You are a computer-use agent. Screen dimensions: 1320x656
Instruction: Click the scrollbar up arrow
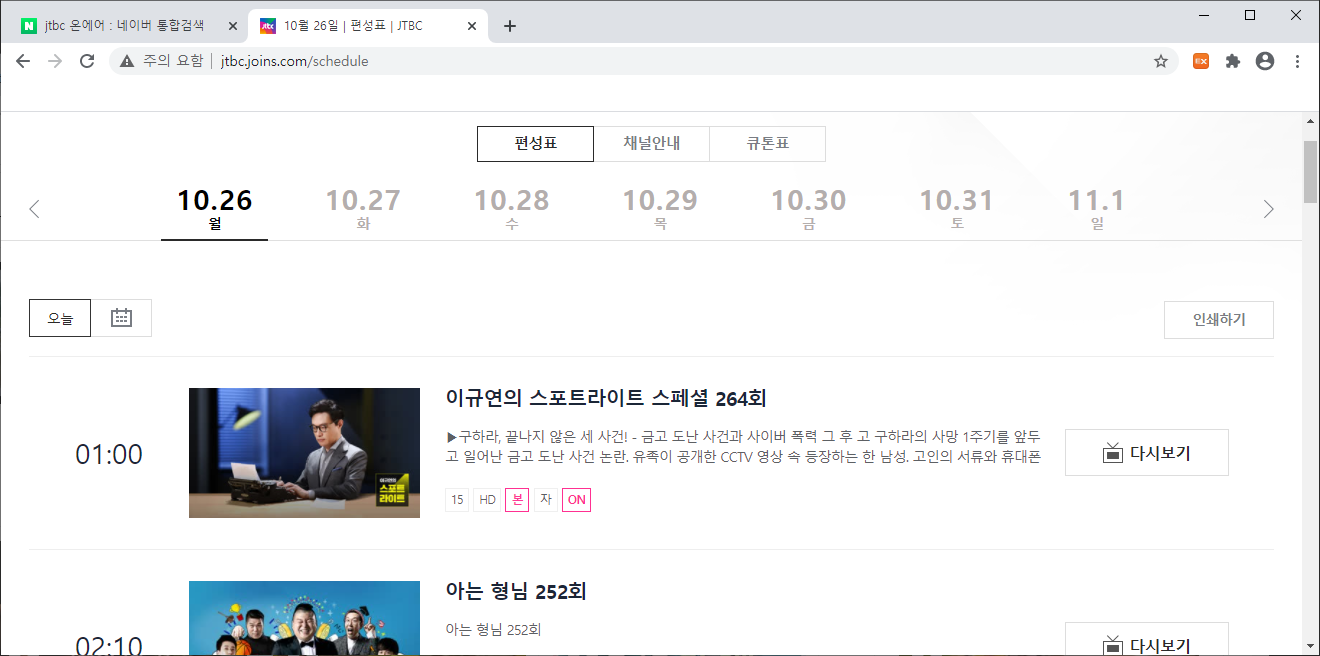click(1310, 121)
